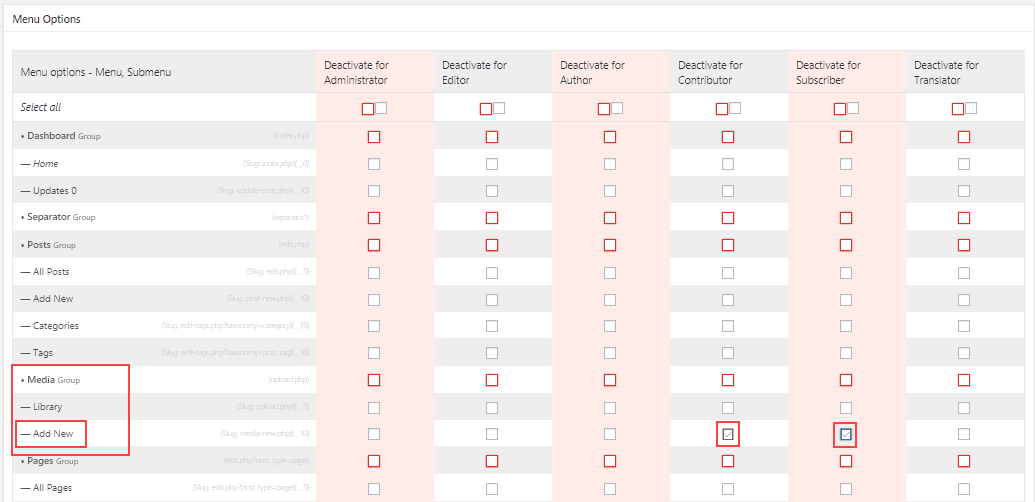Viewport: 1035px width, 502px height.
Task: Click the '— Home' row label
Action: (x=40, y=164)
